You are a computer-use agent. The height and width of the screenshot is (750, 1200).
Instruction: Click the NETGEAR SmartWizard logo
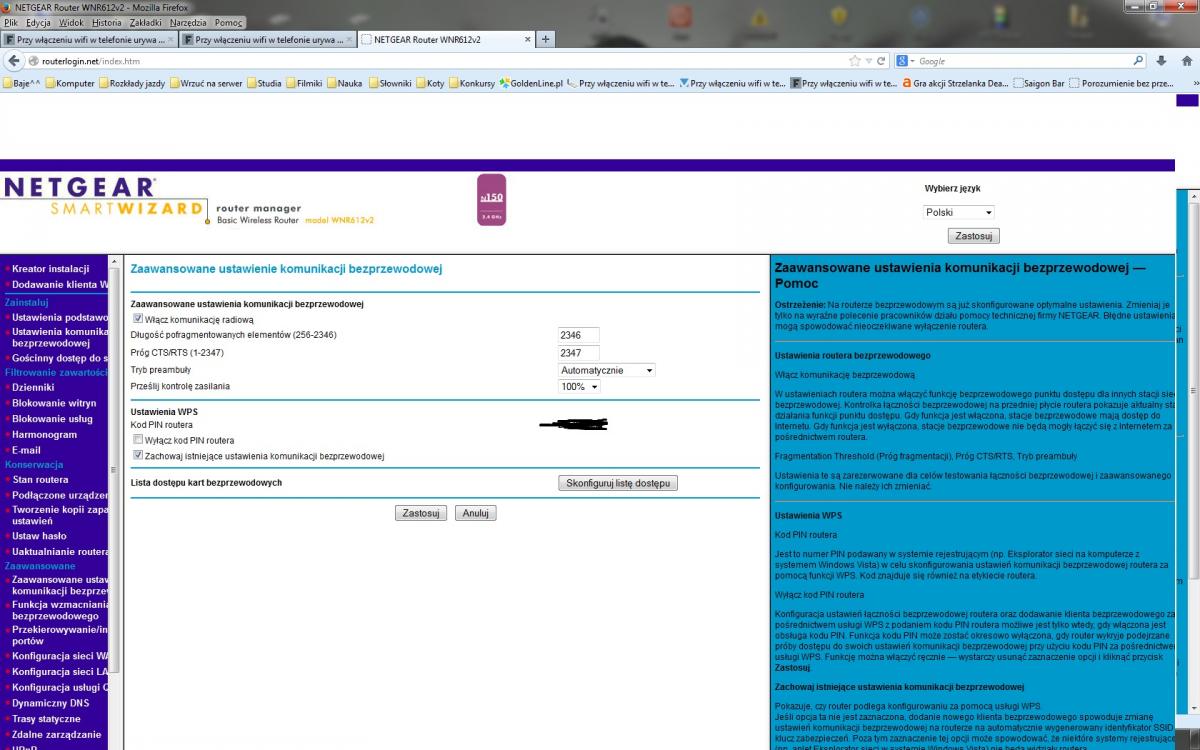point(105,198)
